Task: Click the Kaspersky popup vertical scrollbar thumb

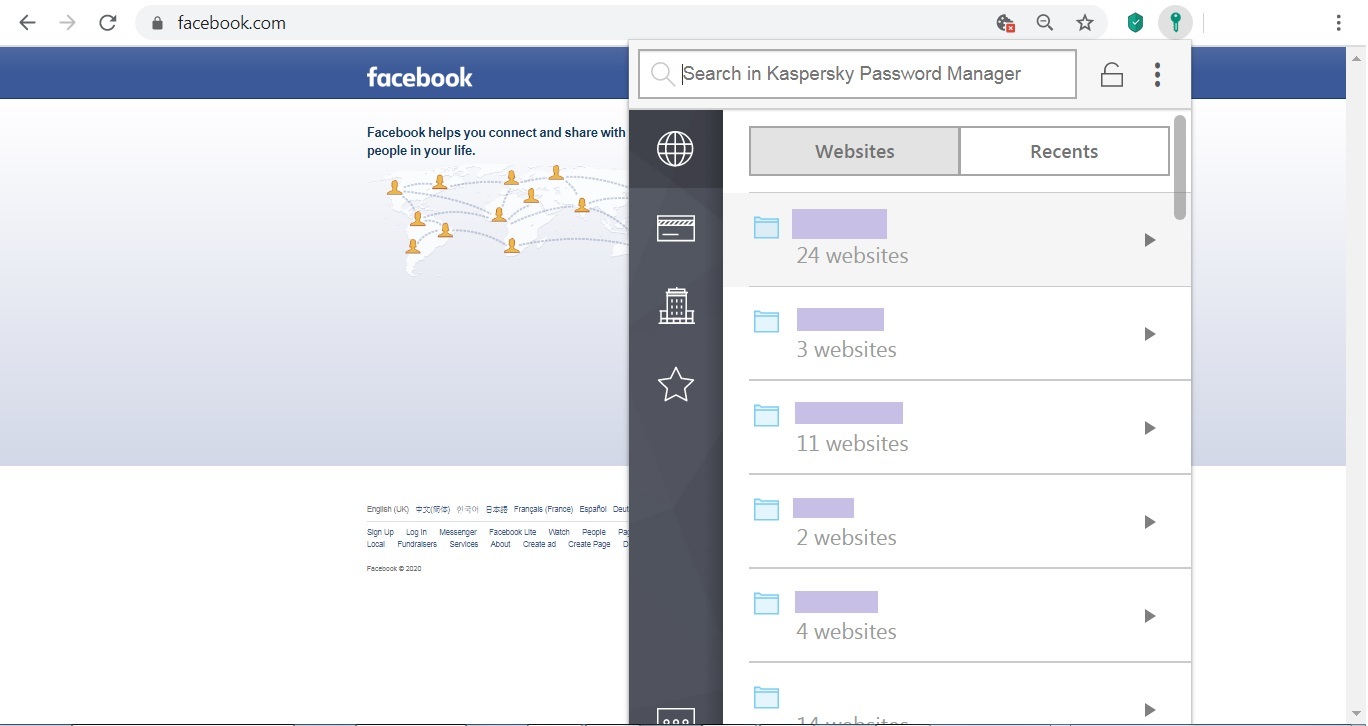Action: pos(1180,167)
